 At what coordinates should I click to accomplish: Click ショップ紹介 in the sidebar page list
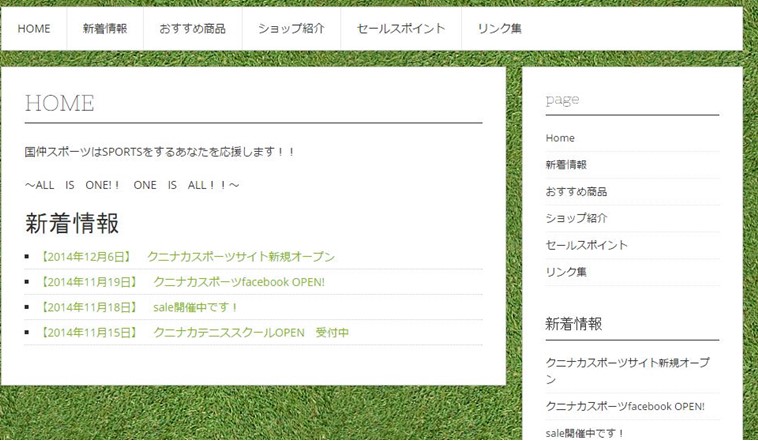click(x=576, y=218)
